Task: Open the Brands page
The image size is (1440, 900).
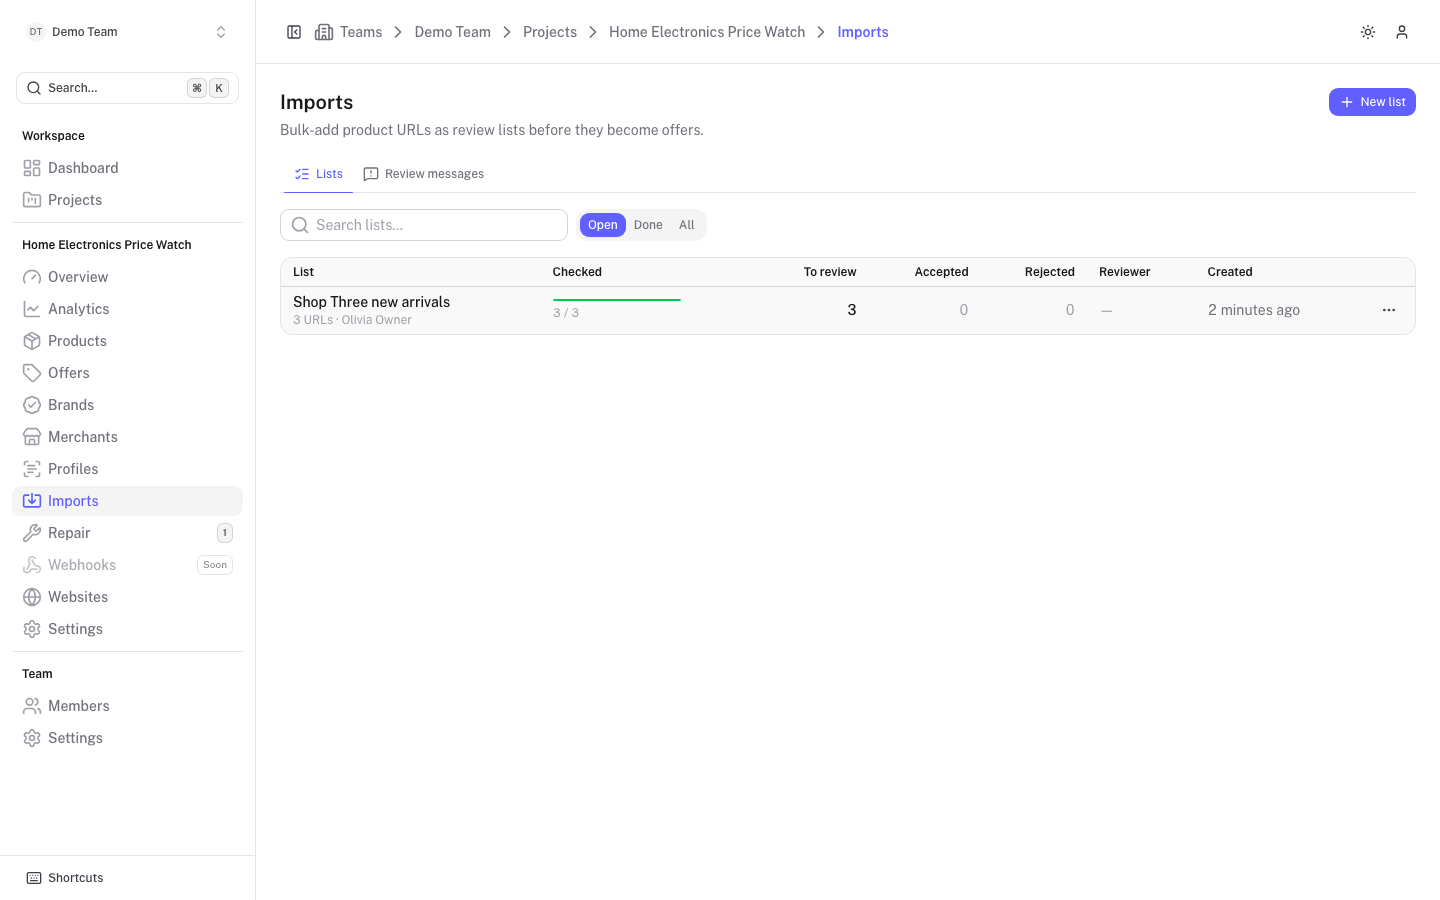Action: click(127, 405)
